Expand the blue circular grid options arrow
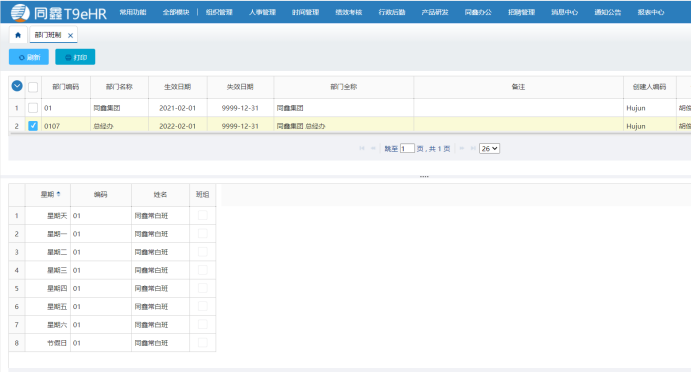 (17, 86)
